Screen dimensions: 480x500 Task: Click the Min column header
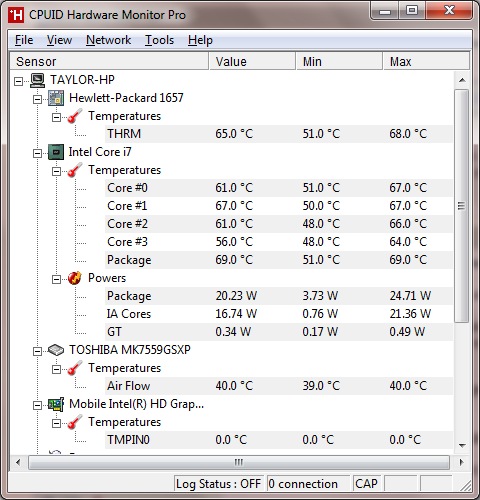coord(339,61)
